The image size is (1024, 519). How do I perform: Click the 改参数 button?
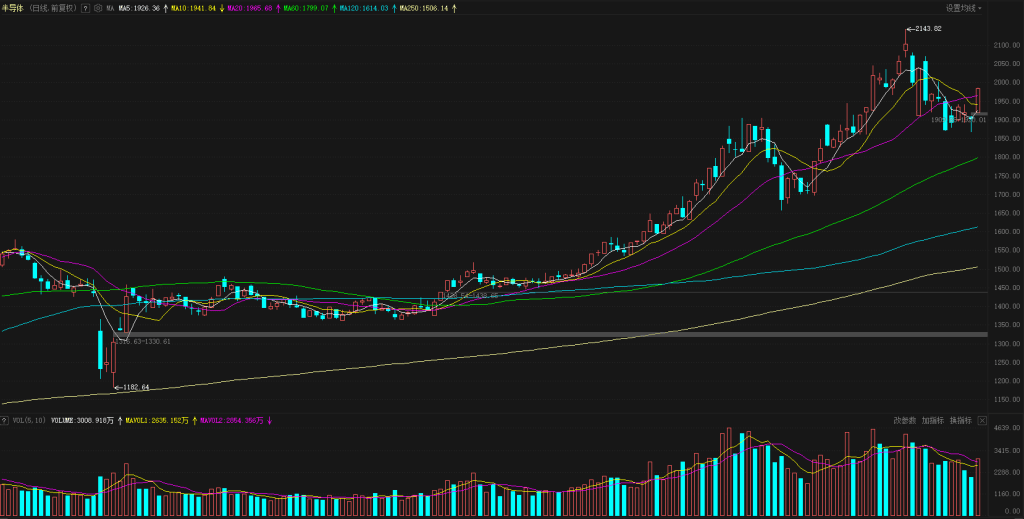pyautogui.click(x=904, y=421)
